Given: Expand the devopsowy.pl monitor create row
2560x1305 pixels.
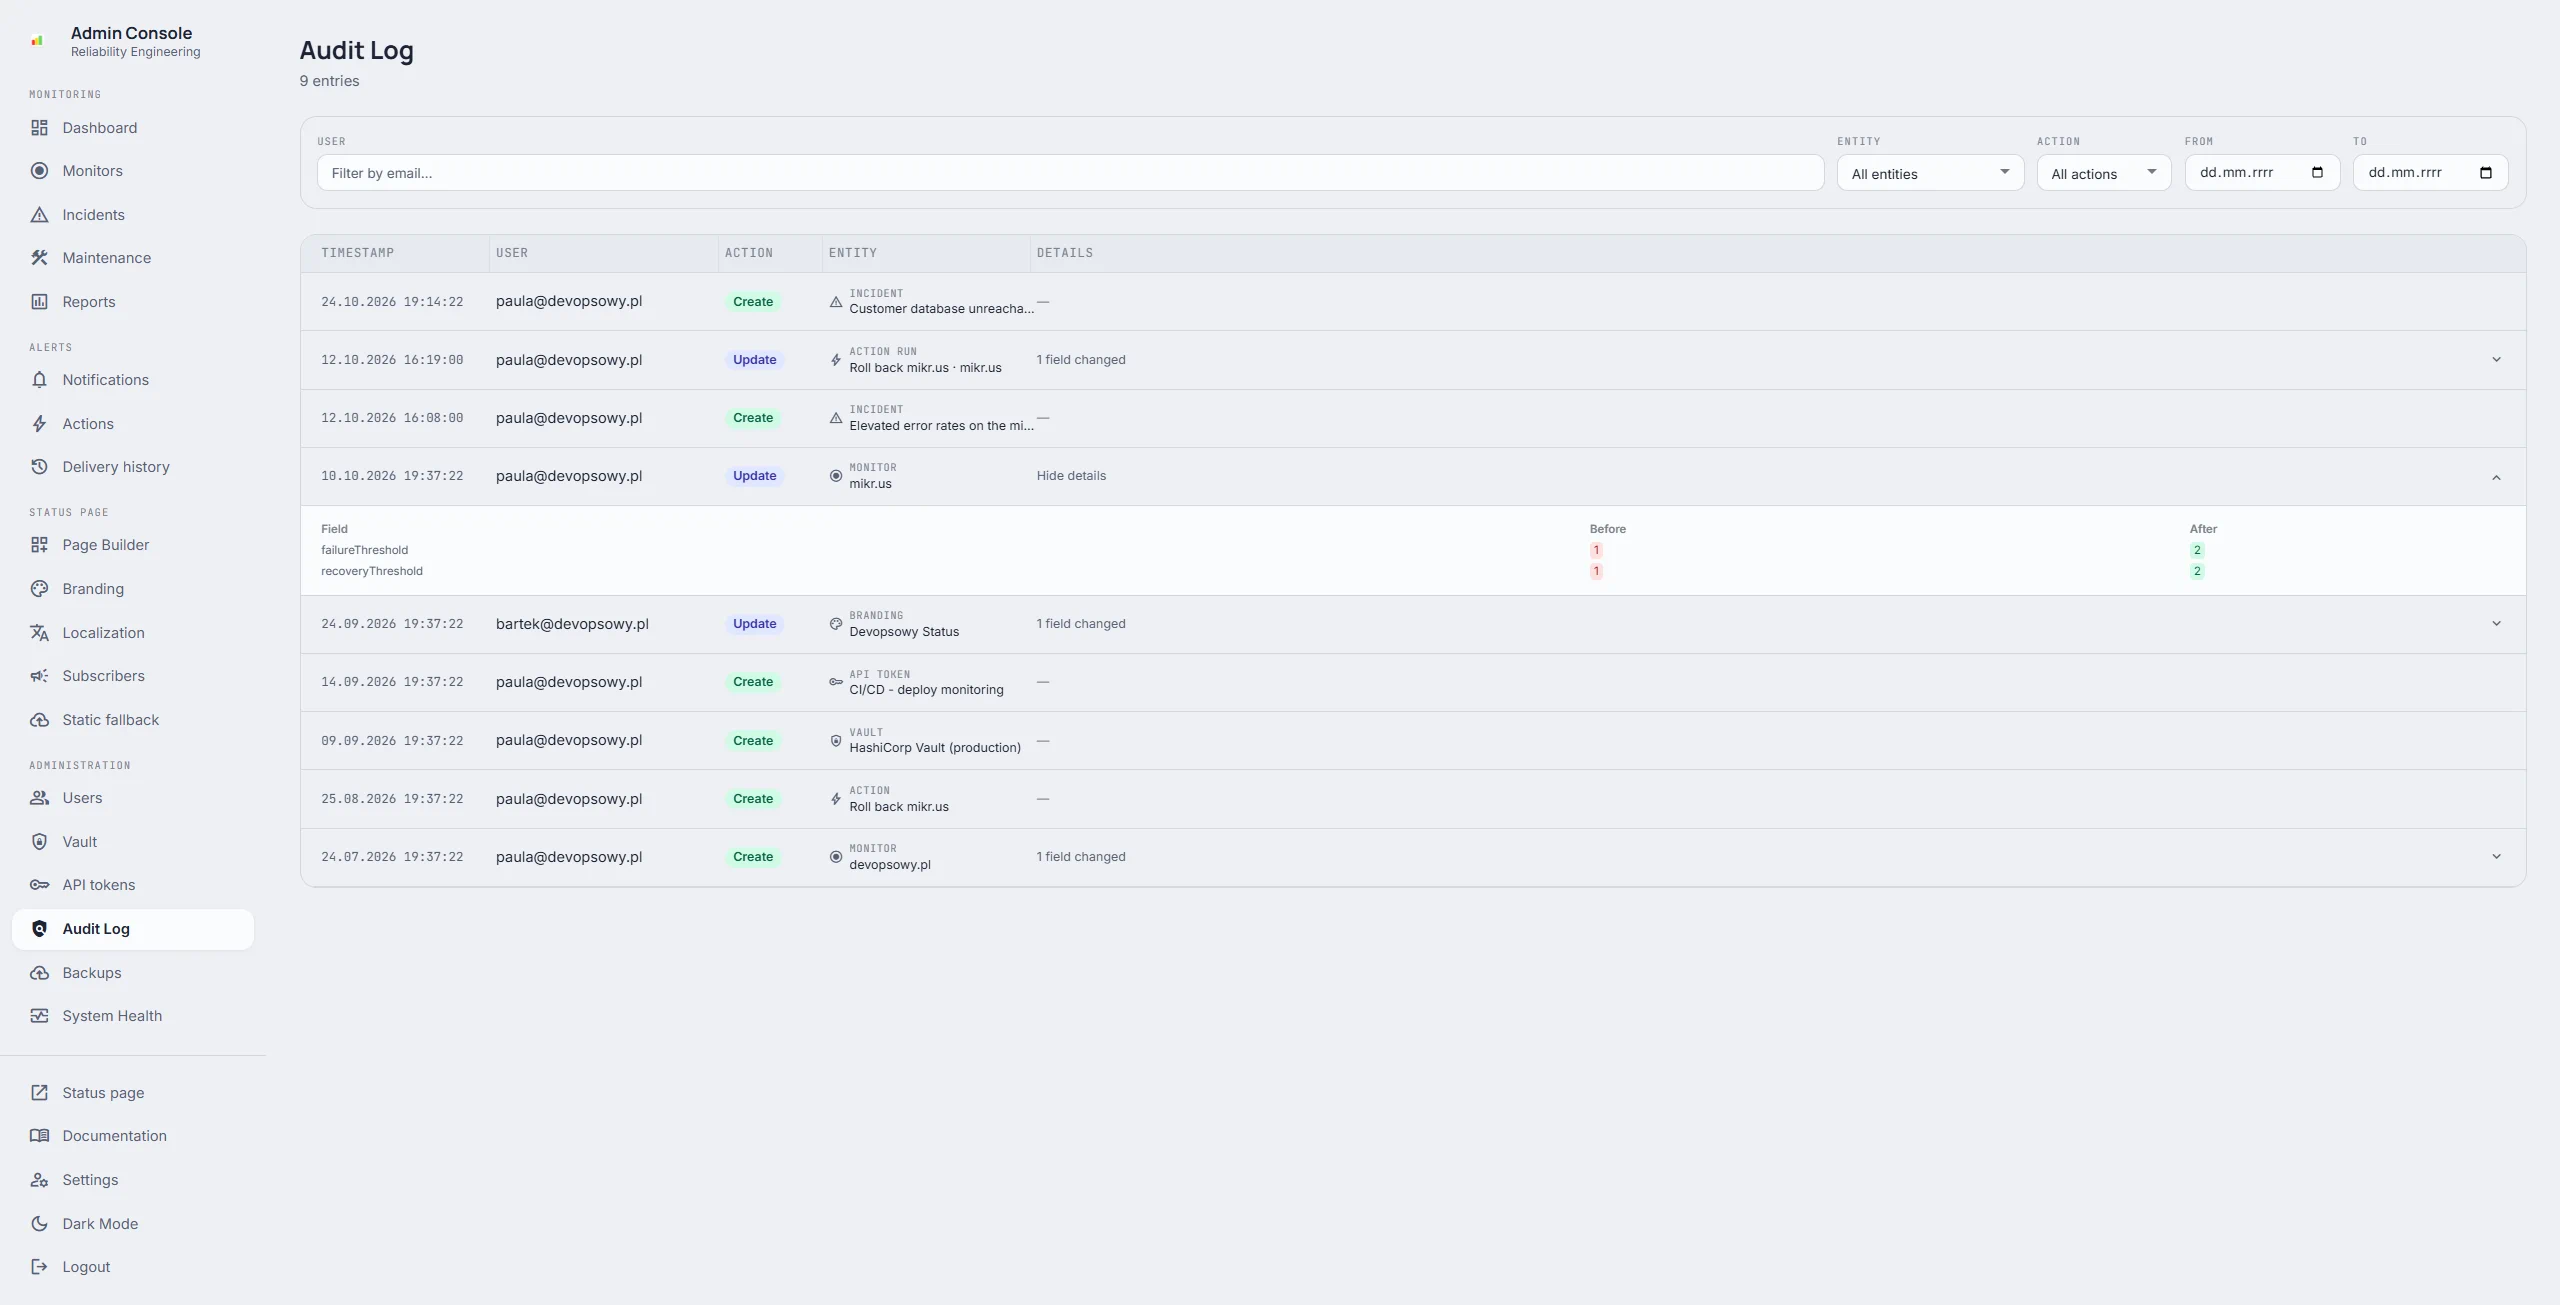Looking at the screenshot, I should (2496, 857).
